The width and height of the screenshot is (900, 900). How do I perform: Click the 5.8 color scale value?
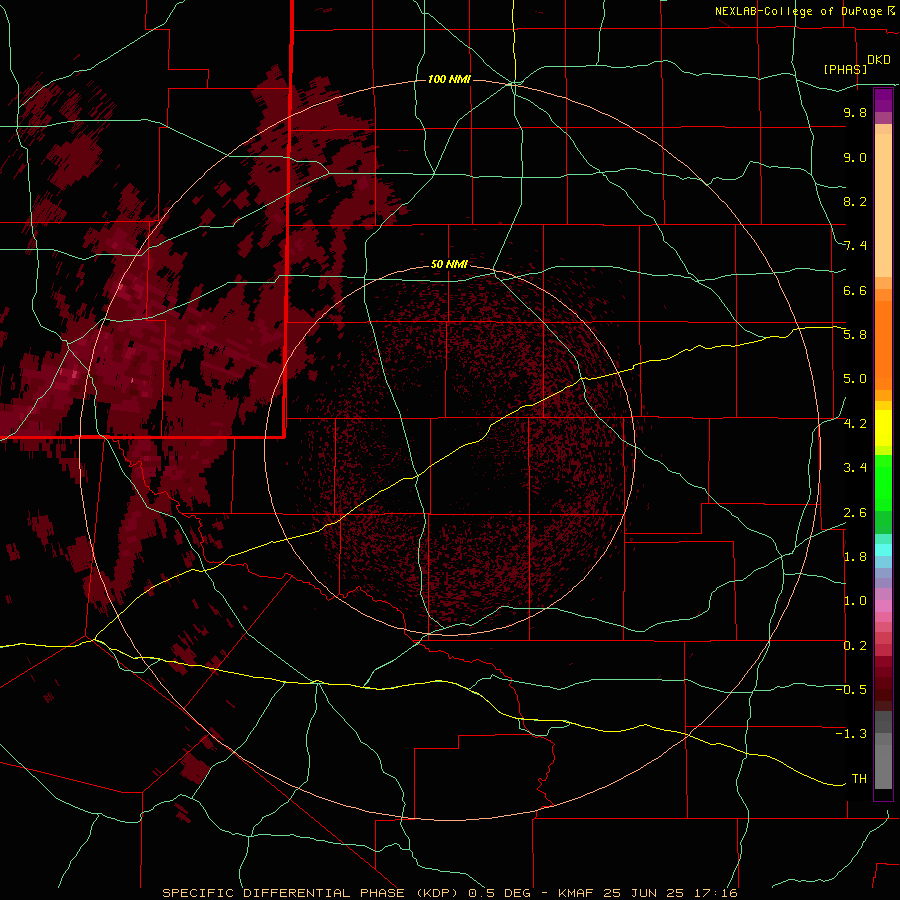point(855,335)
